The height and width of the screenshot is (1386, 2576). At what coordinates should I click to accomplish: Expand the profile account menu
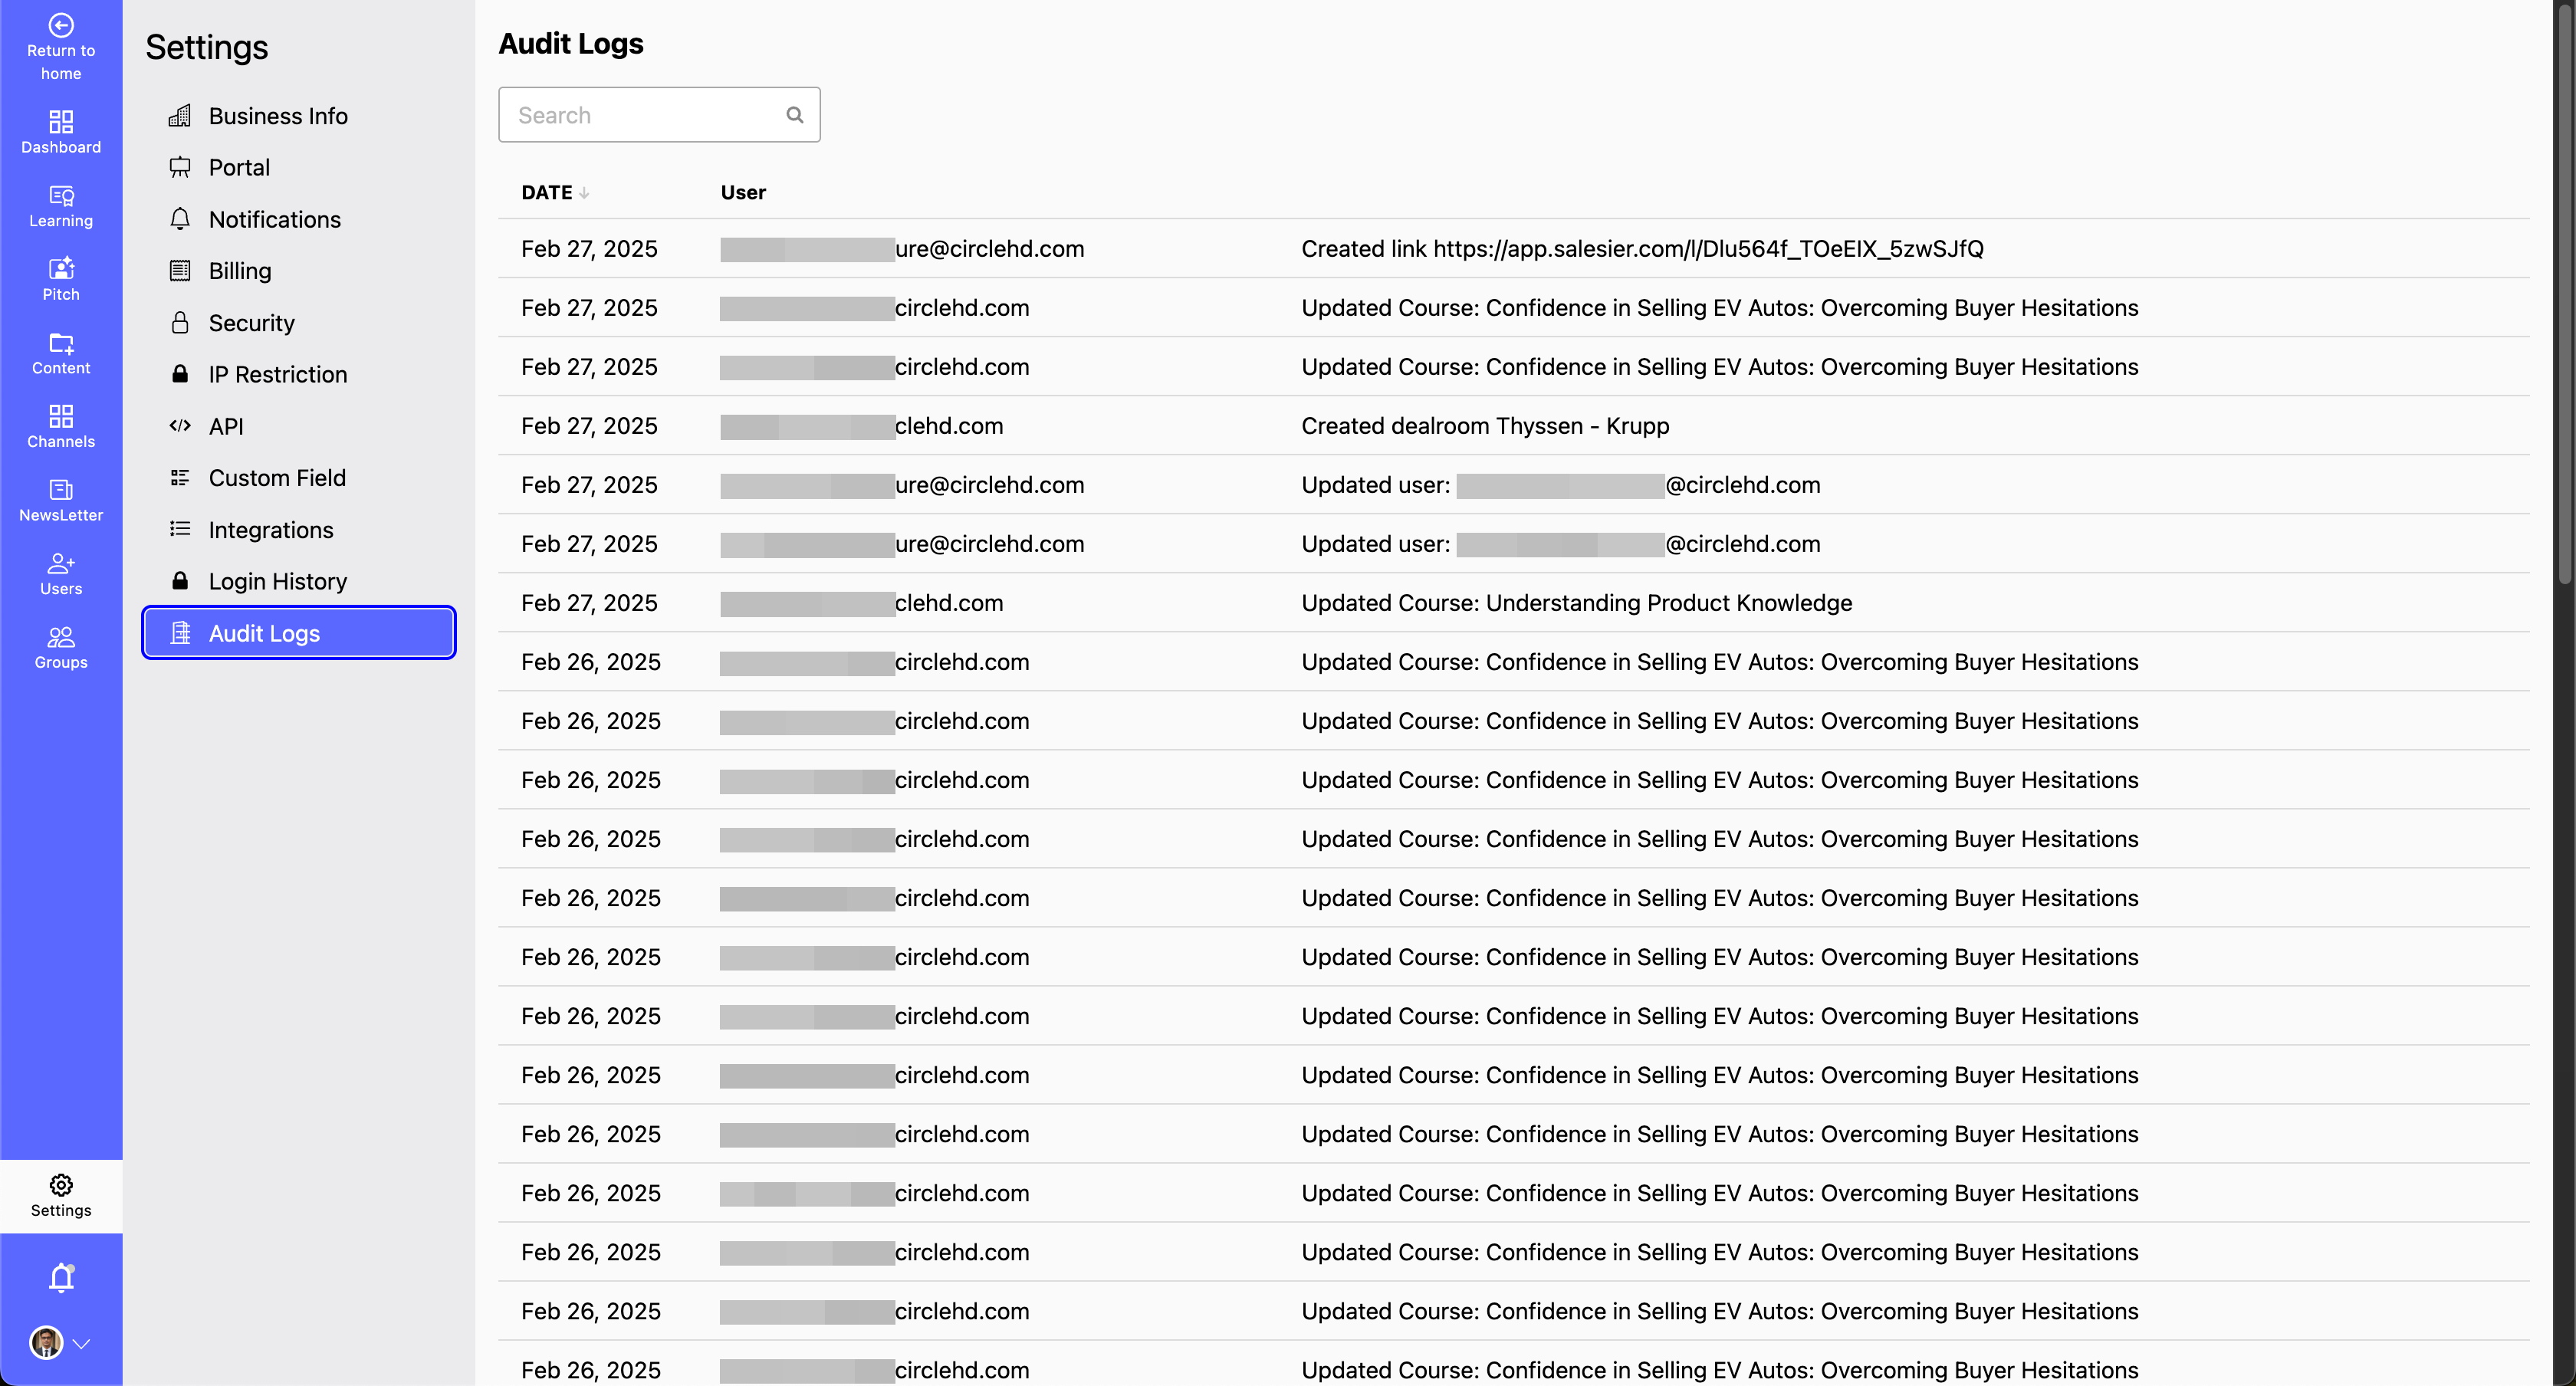58,1343
